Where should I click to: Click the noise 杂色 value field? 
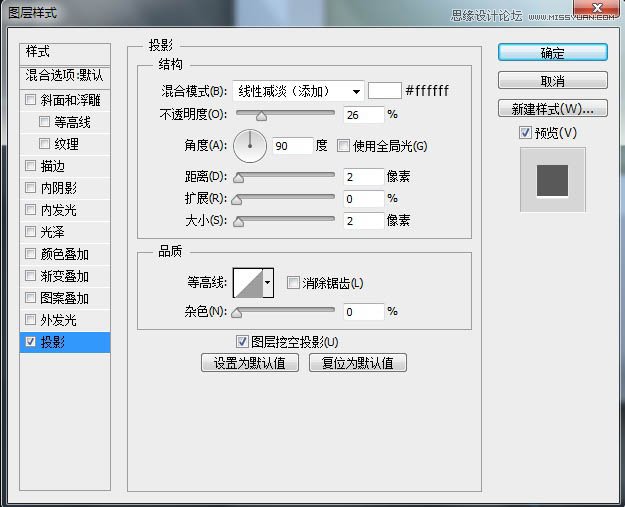364,312
